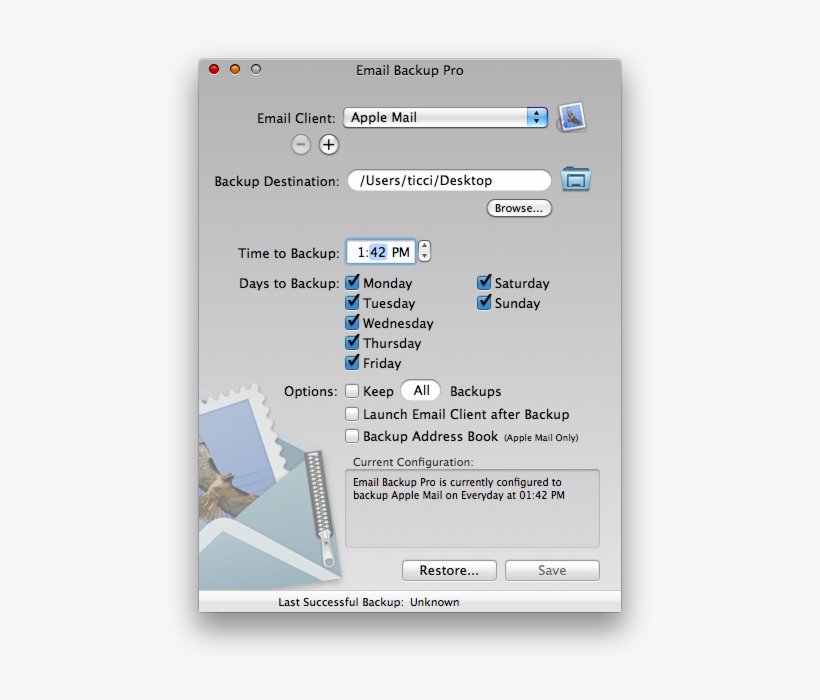Uncheck the Saturday checkbox
Image resolution: width=820 pixels, height=700 pixels.
[x=484, y=283]
